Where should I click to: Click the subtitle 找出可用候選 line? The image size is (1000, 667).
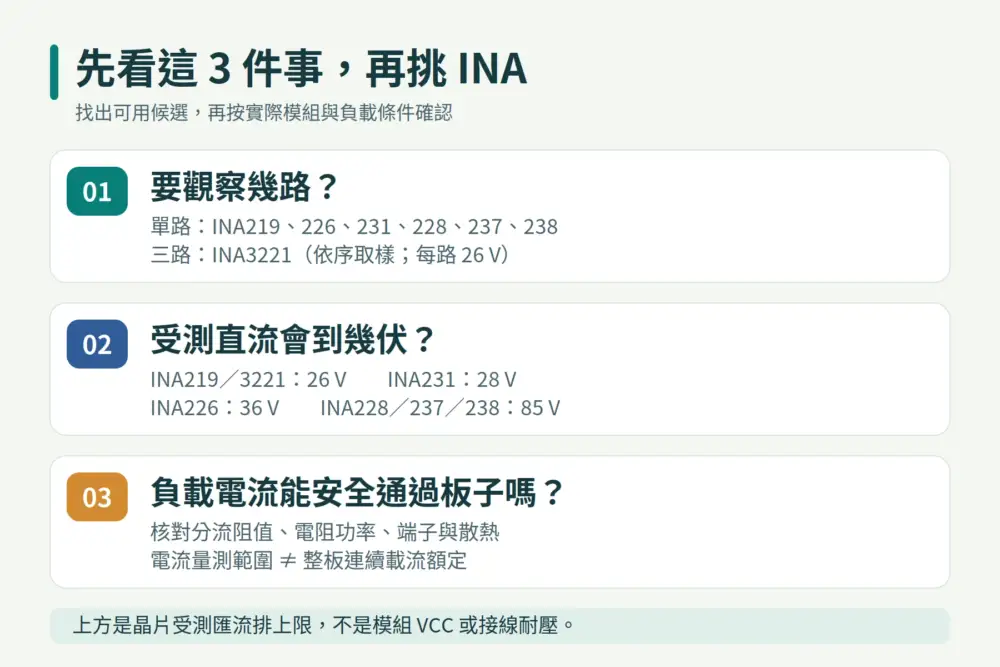[264, 113]
